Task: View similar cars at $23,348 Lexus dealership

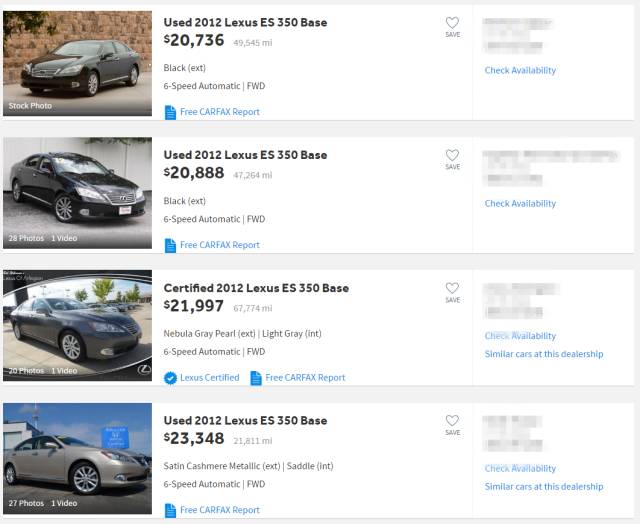Action: click(544, 486)
